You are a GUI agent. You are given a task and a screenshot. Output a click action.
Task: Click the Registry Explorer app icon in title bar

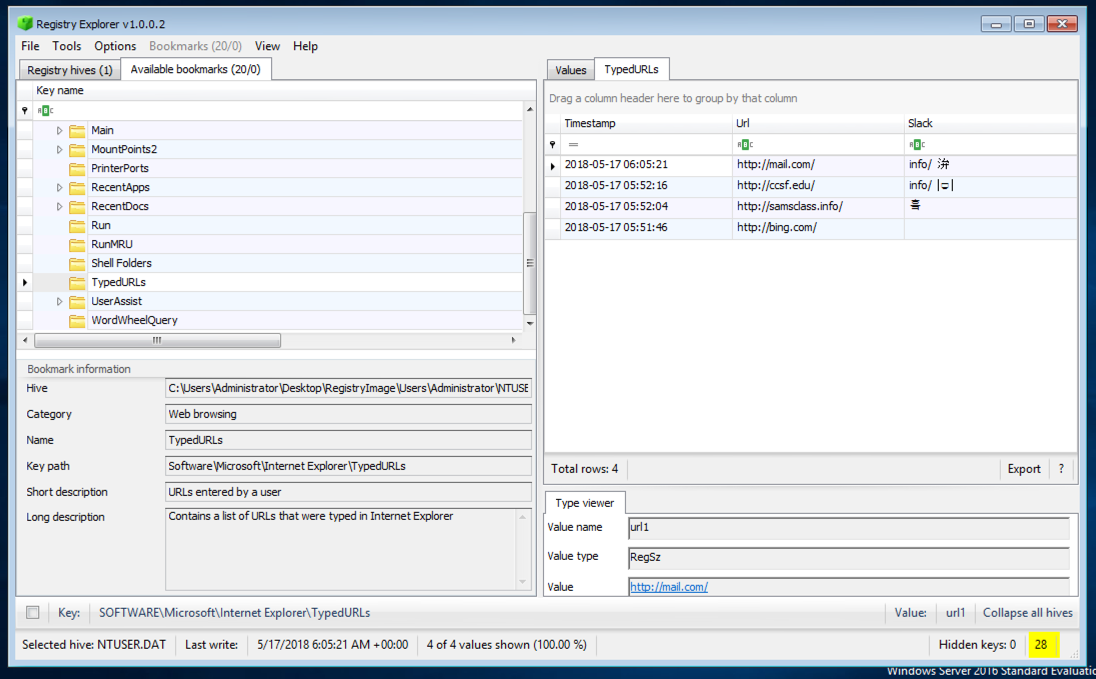tap(25, 24)
